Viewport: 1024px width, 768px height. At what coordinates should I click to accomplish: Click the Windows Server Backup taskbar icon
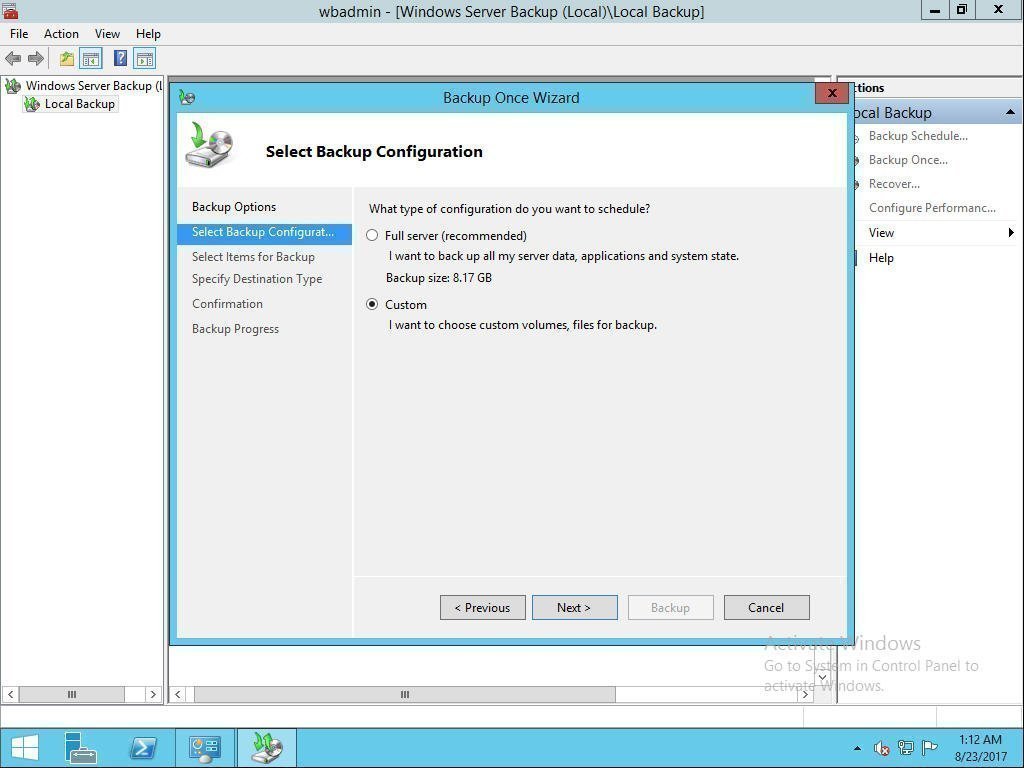(x=266, y=748)
